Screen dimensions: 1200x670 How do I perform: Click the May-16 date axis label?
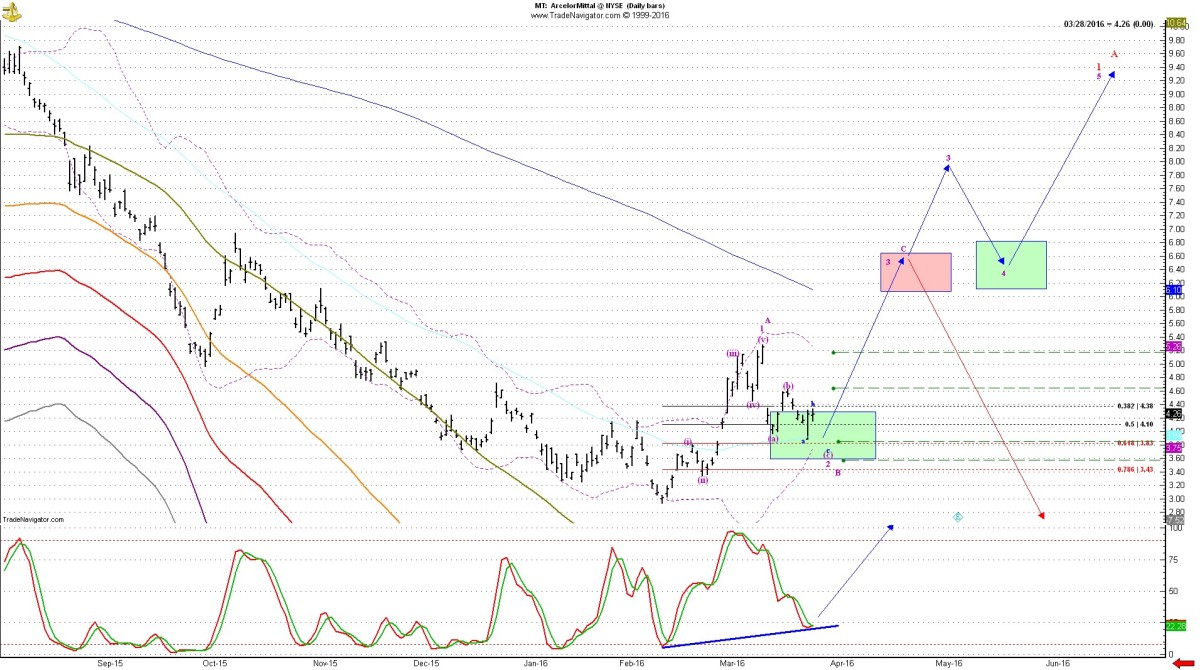[949, 662]
